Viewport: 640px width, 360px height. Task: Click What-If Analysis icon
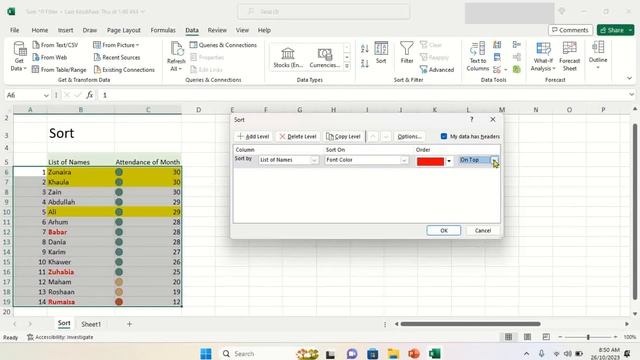(x=543, y=49)
